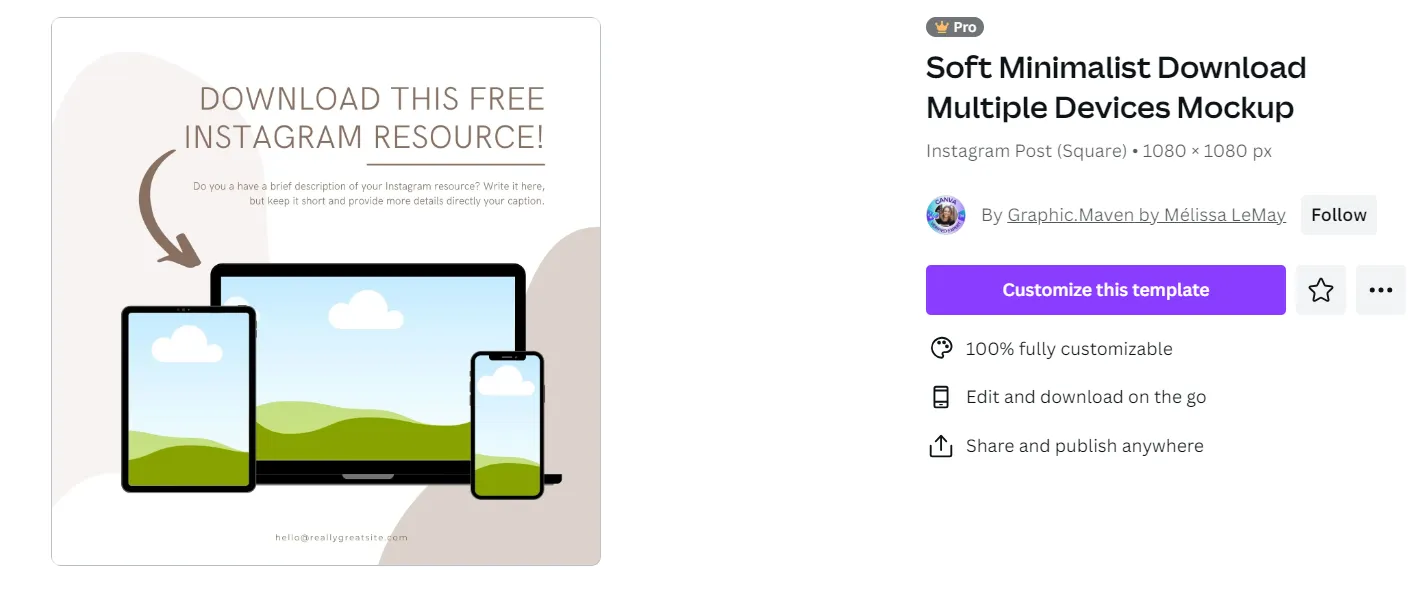Image resolution: width=1427 pixels, height=598 pixels.
Task: Click the smartphone mockup in the preview
Action: point(507,425)
